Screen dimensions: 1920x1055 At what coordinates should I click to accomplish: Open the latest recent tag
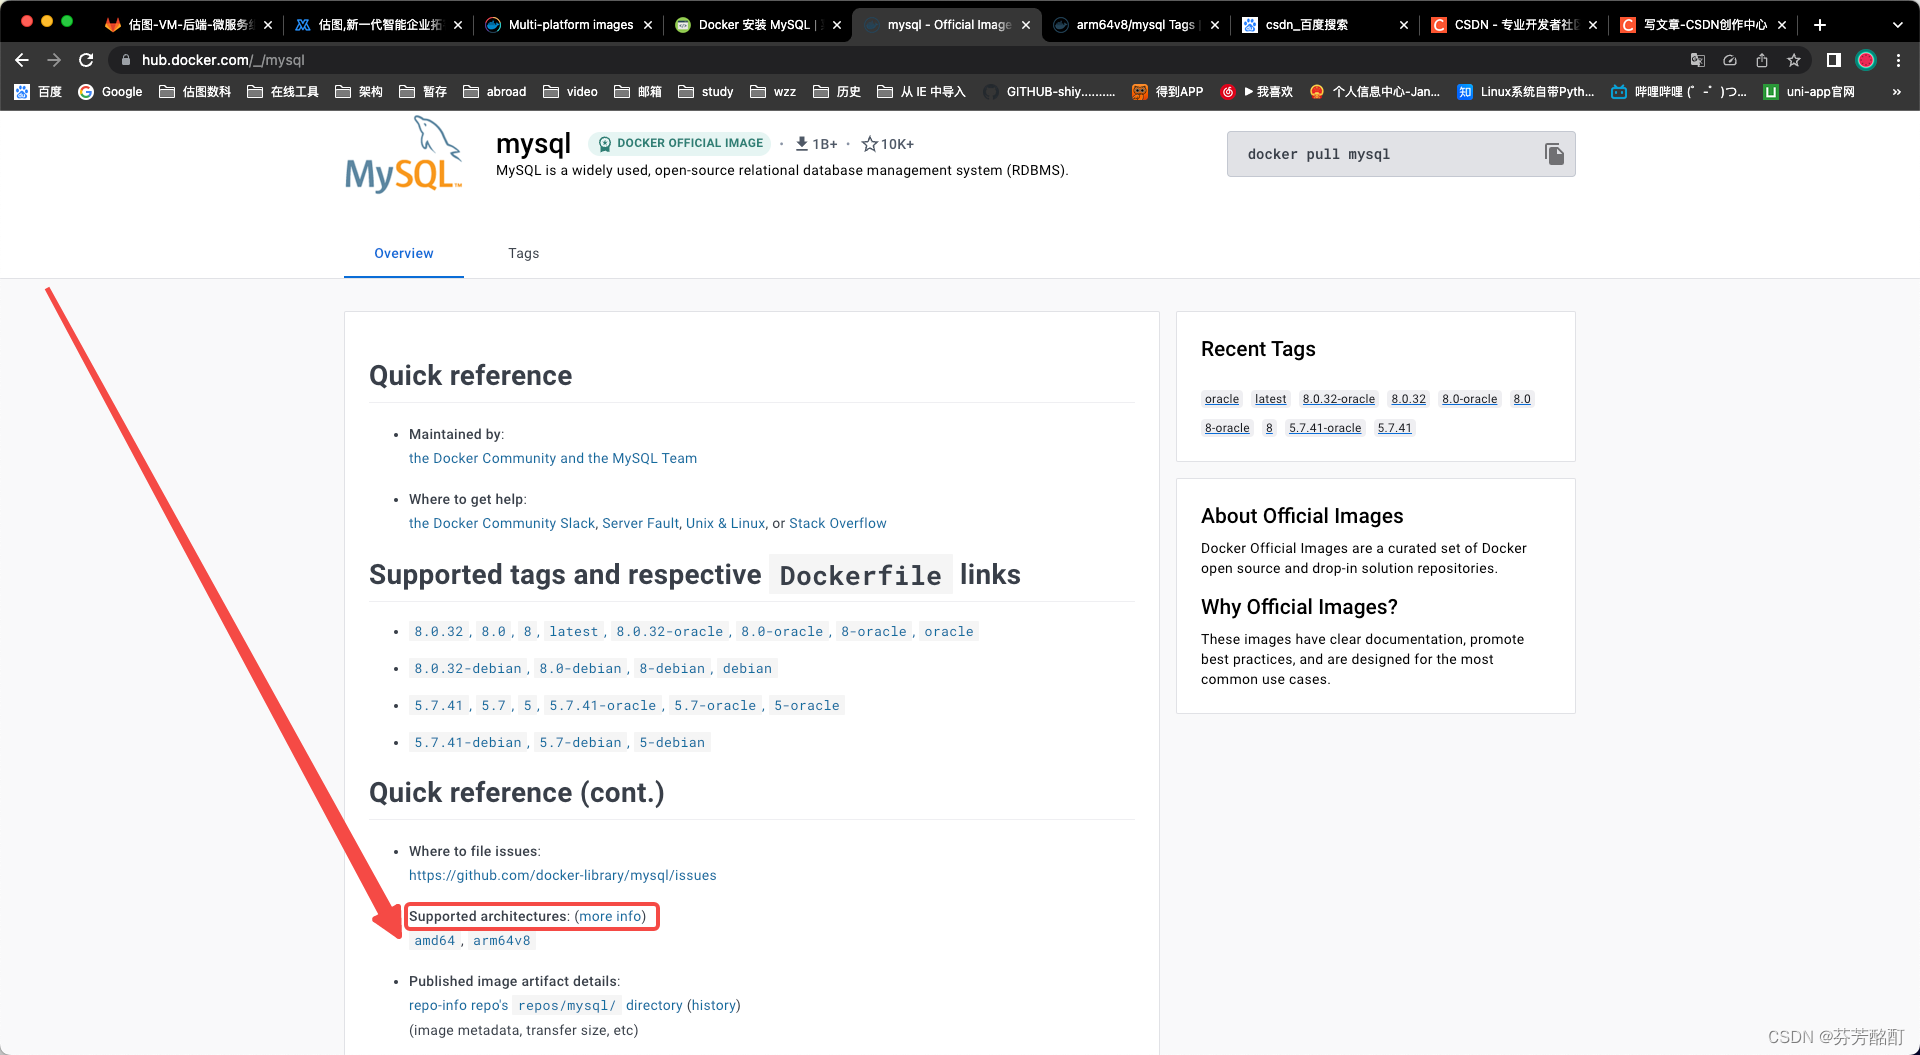pos(1271,399)
